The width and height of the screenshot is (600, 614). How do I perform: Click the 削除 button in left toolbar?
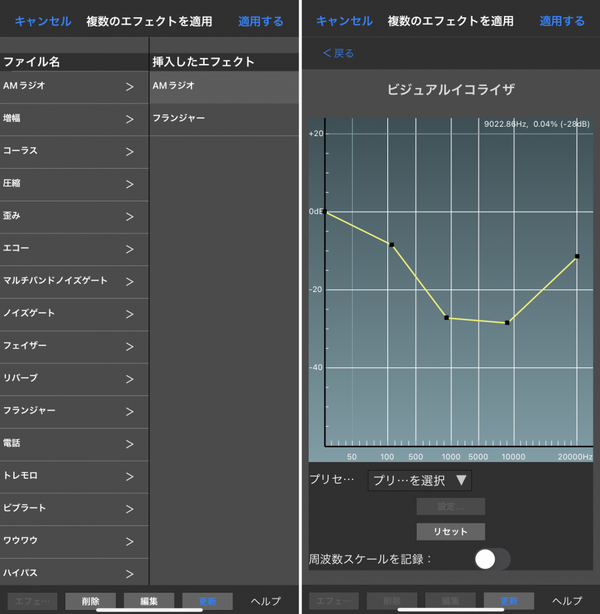[x=90, y=601]
